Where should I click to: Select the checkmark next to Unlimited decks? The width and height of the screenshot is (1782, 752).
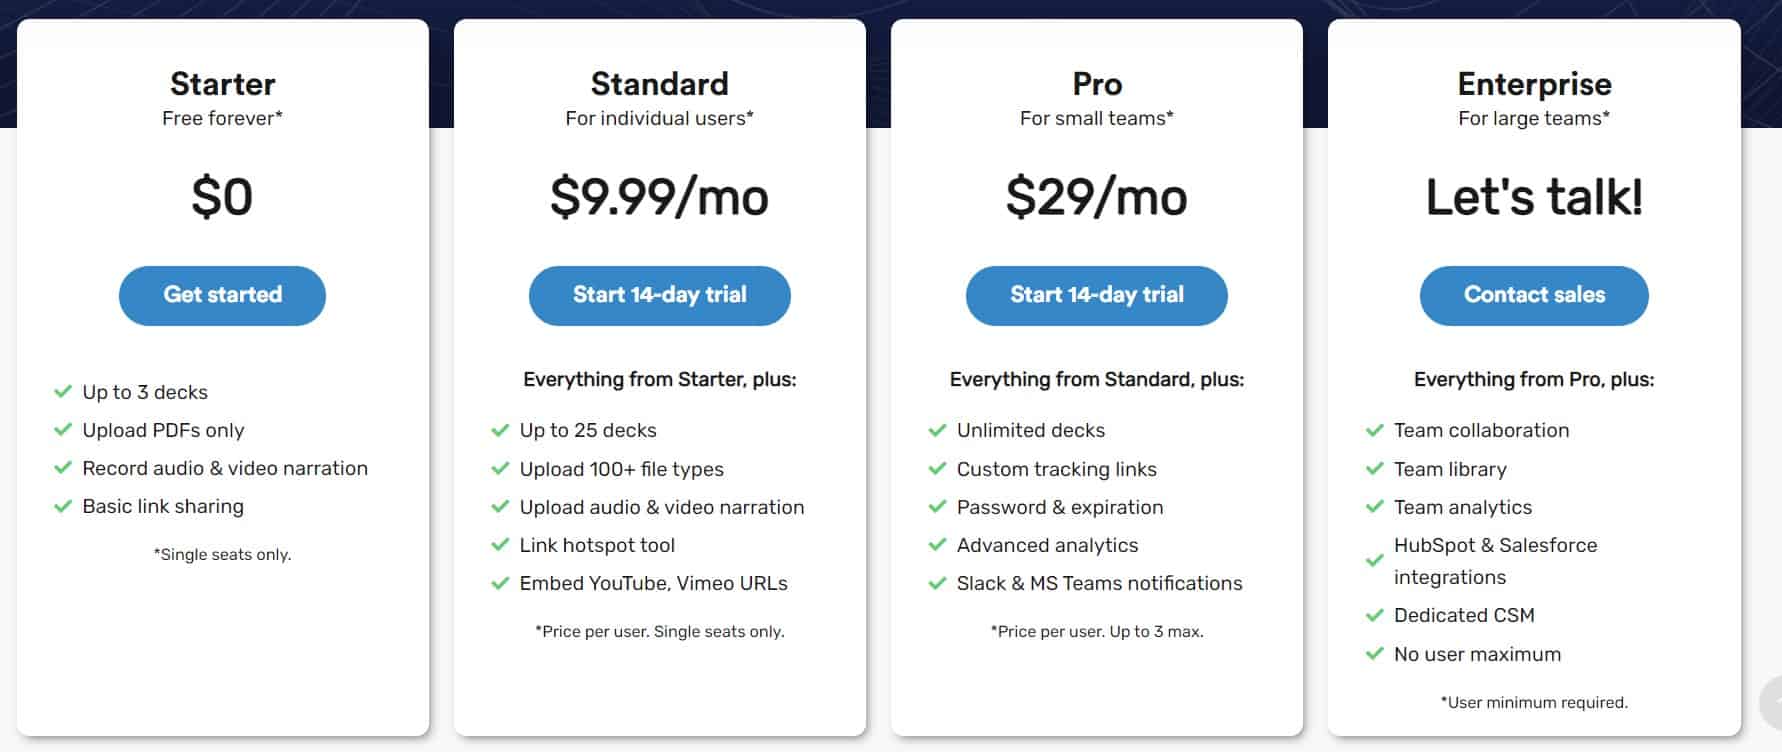pos(936,430)
